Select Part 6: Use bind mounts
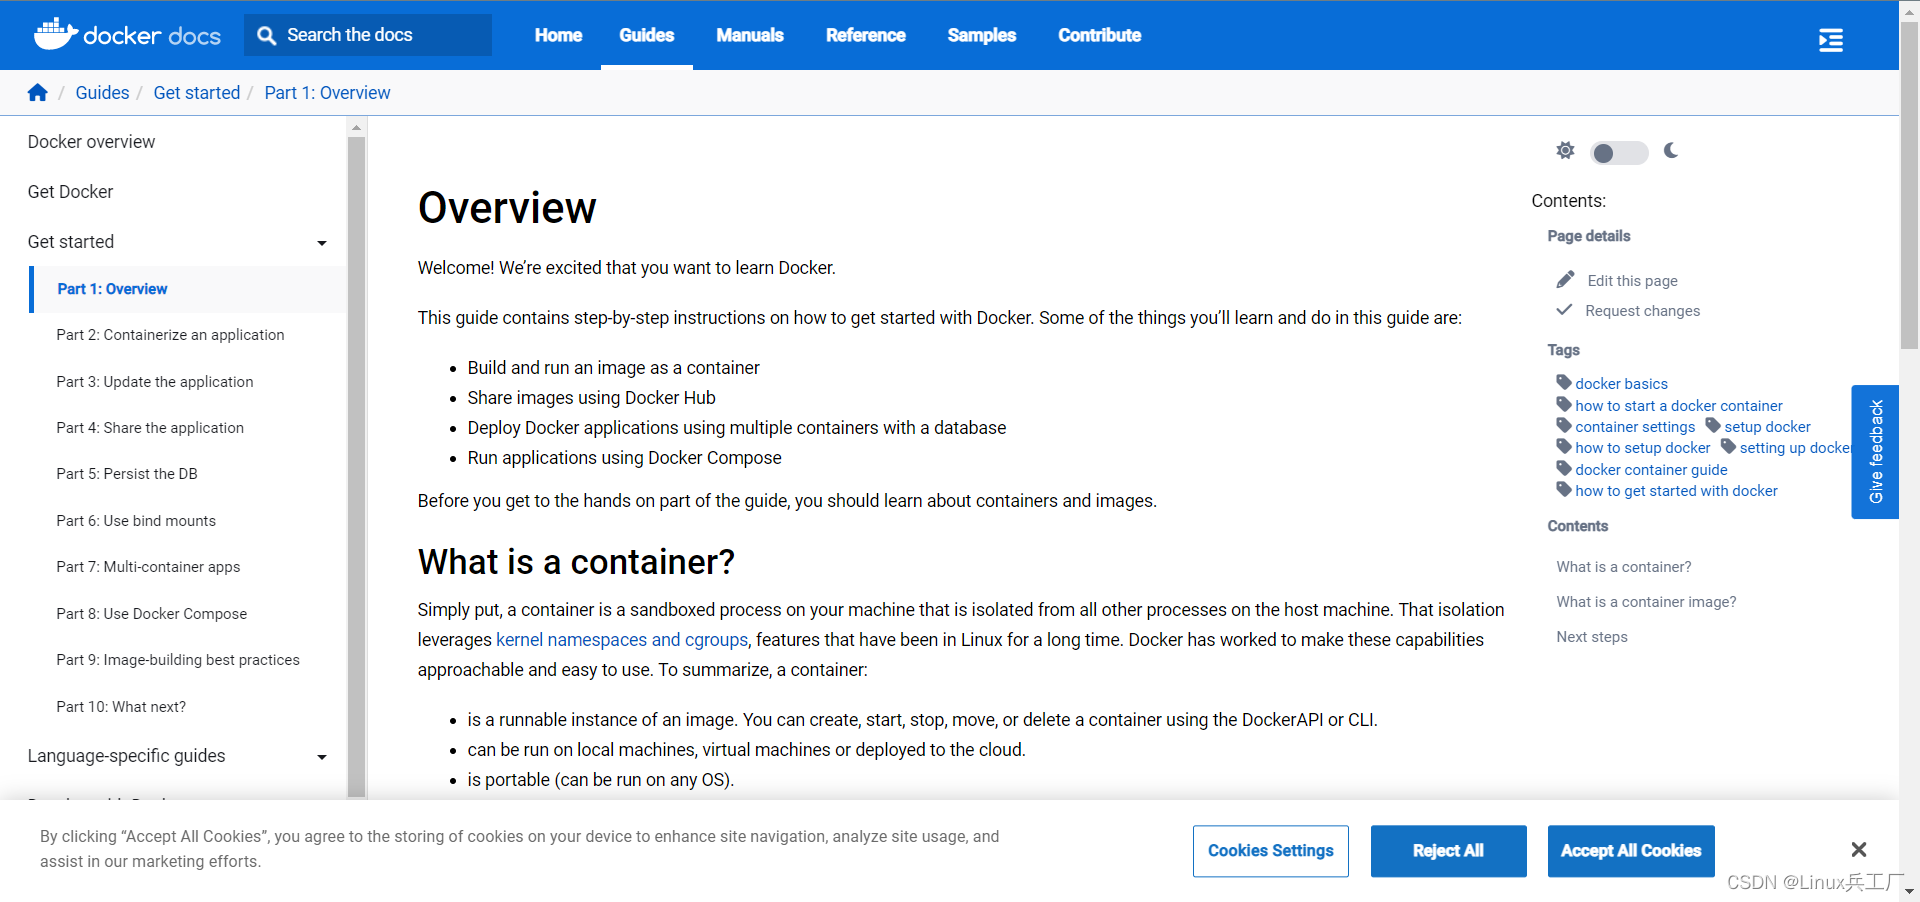The image size is (1920, 902). pyautogui.click(x=136, y=521)
